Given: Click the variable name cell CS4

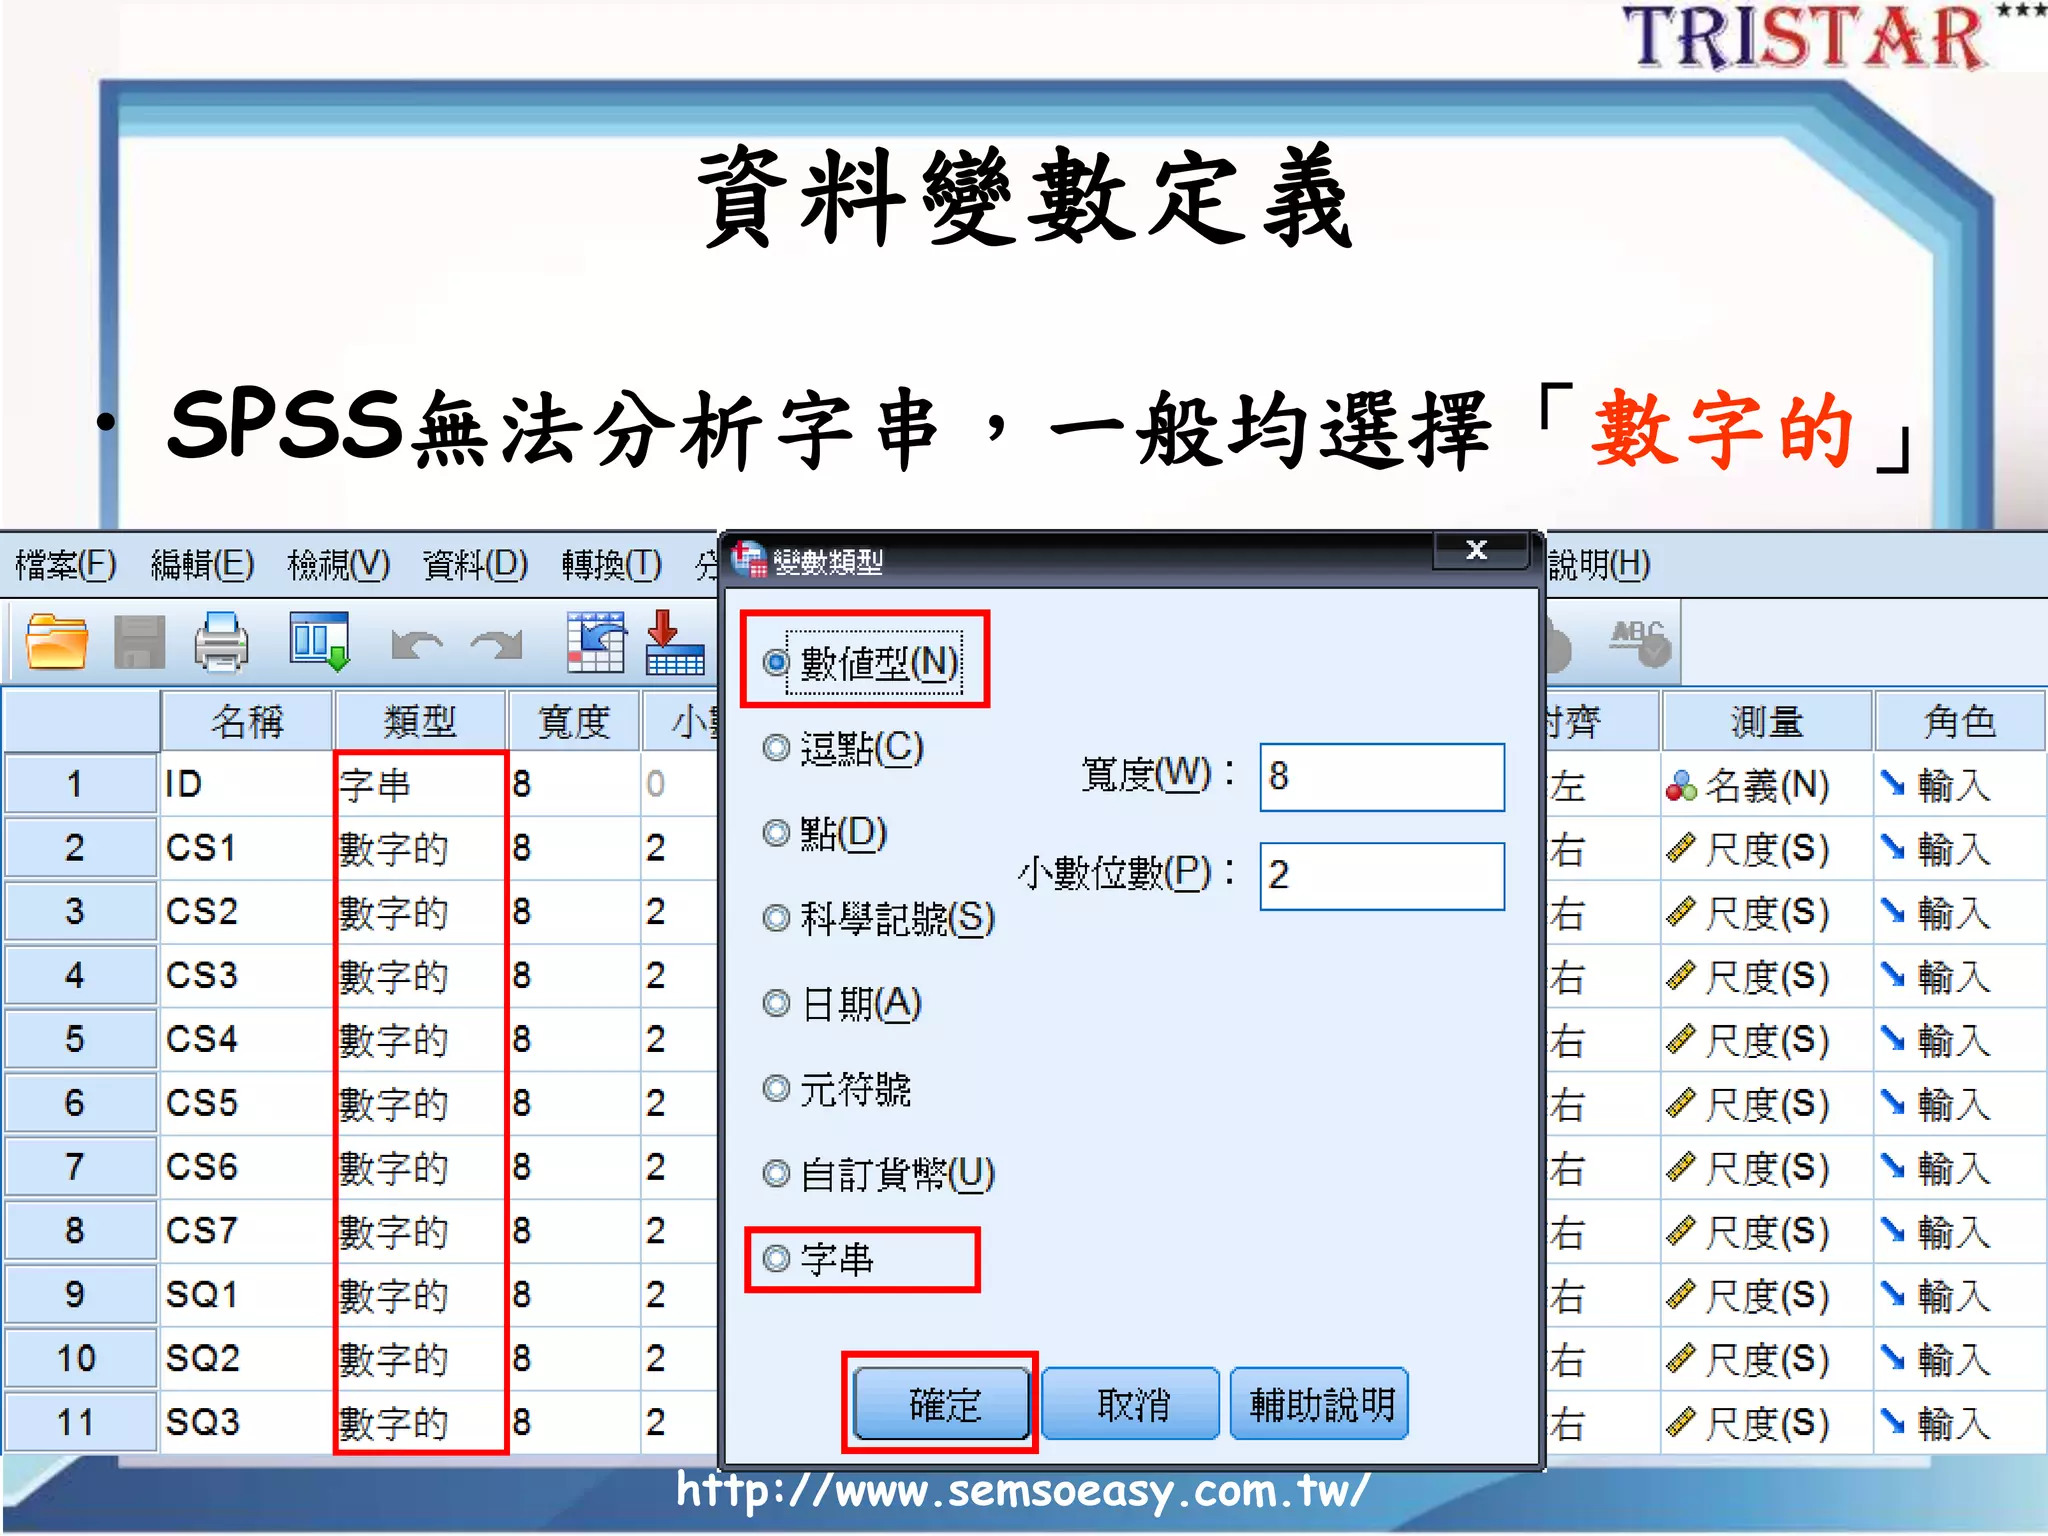Looking at the screenshot, I should pyautogui.click(x=247, y=1040).
